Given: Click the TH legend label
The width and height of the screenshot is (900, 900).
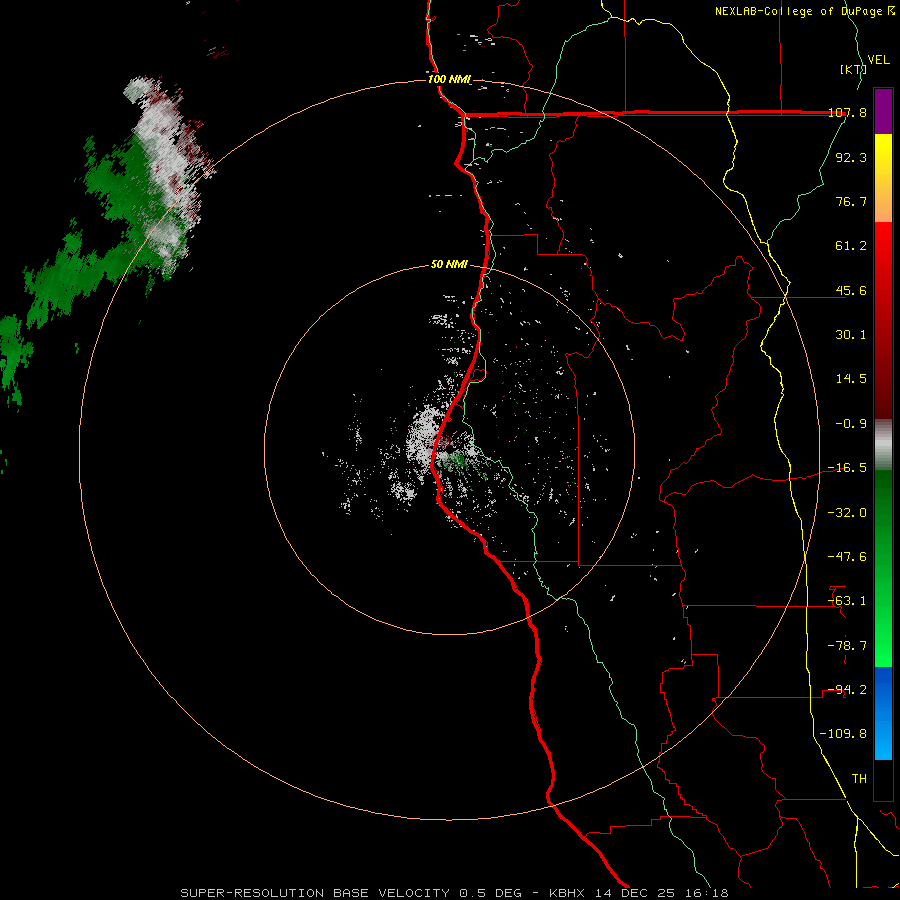Looking at the screenshot, I should coord(859,778).
